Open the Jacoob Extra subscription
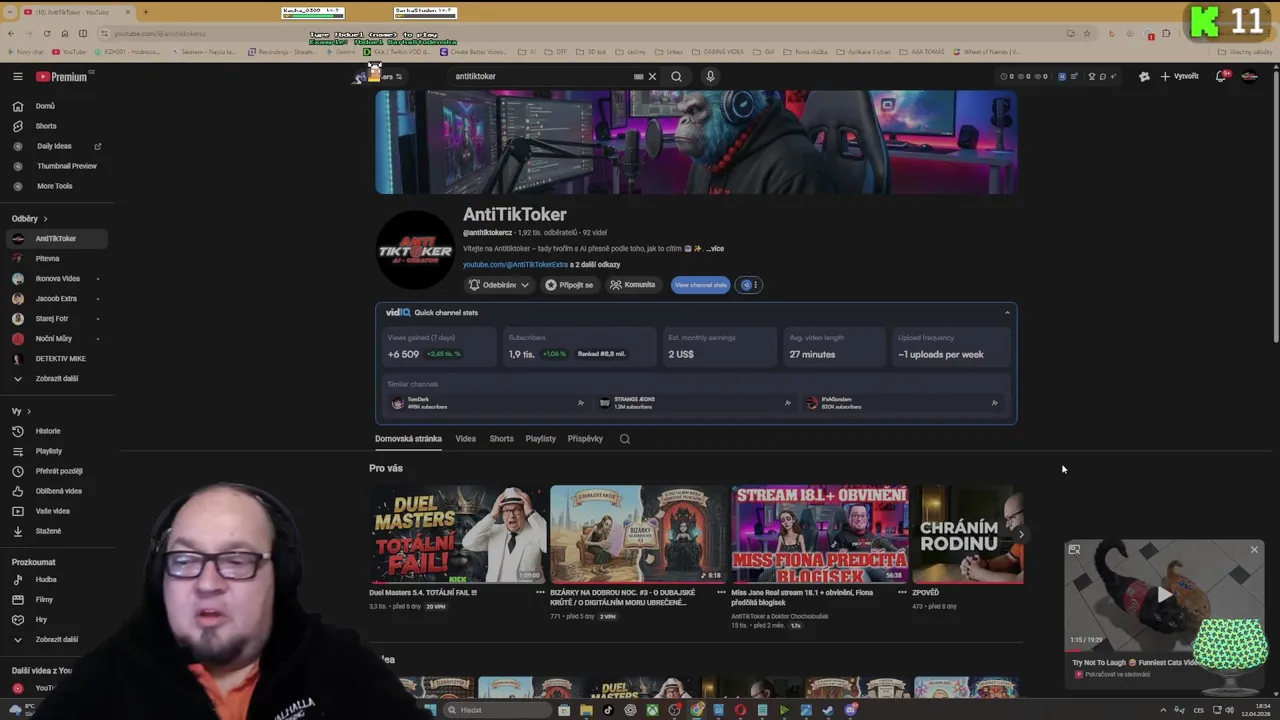Image resolution: width=1280 pixels, height=720 pixels. (55, 299)
